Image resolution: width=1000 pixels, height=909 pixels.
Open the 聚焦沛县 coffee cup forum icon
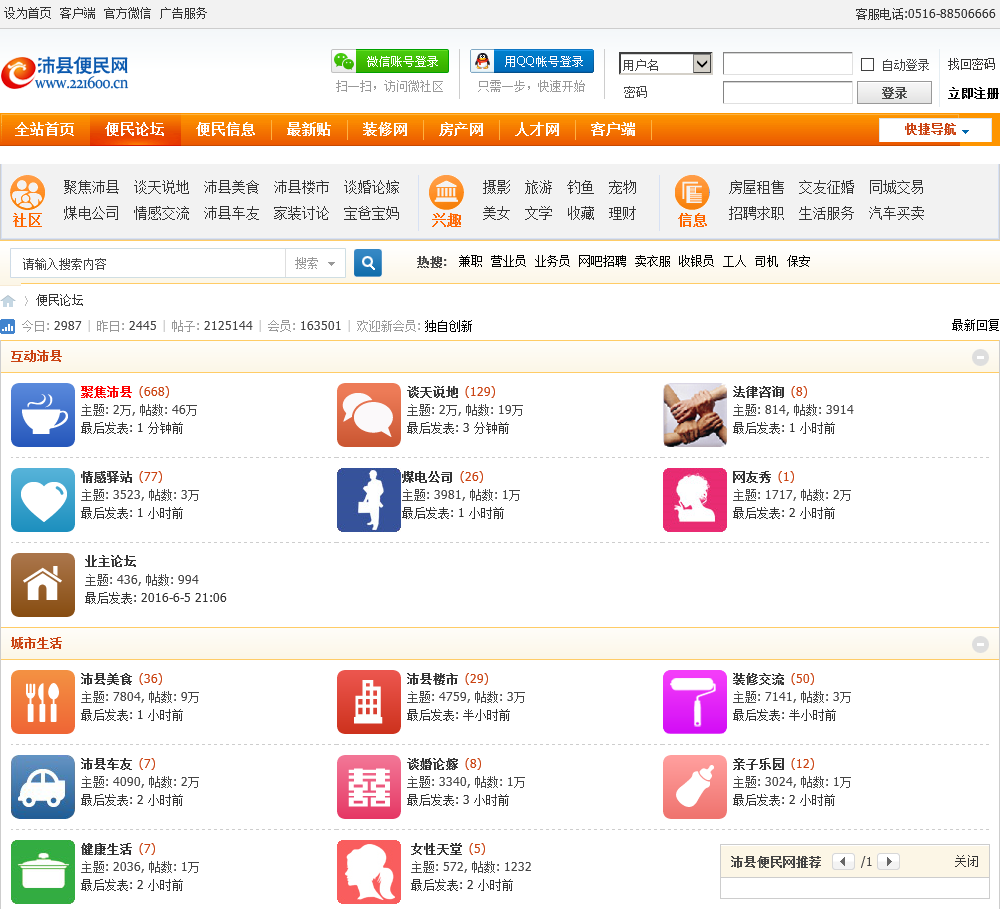(x=43, y=415)
